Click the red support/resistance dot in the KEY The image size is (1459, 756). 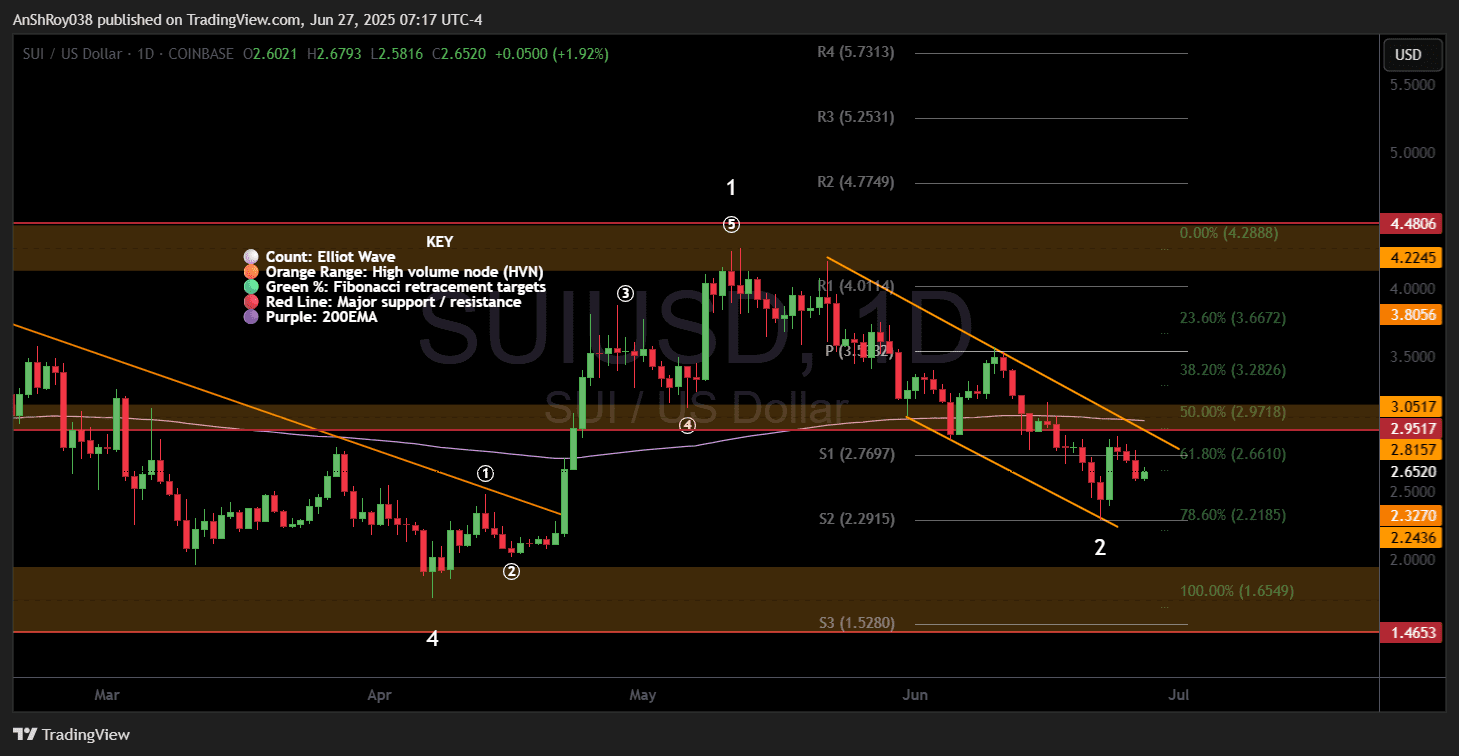[x=251, y=301]
